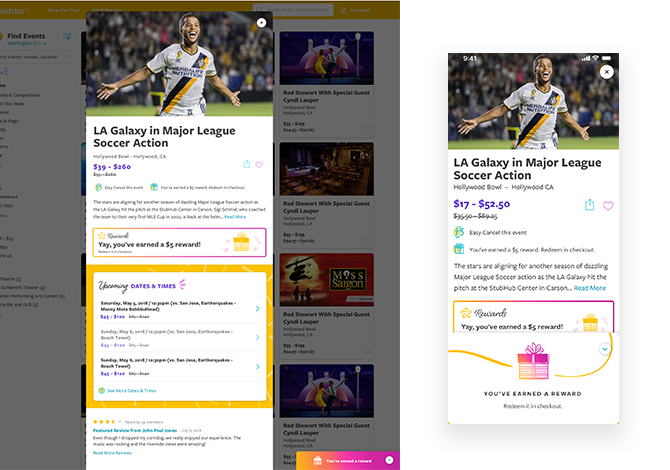Open the dark theater interior thumbnail card

pos(326,169)
